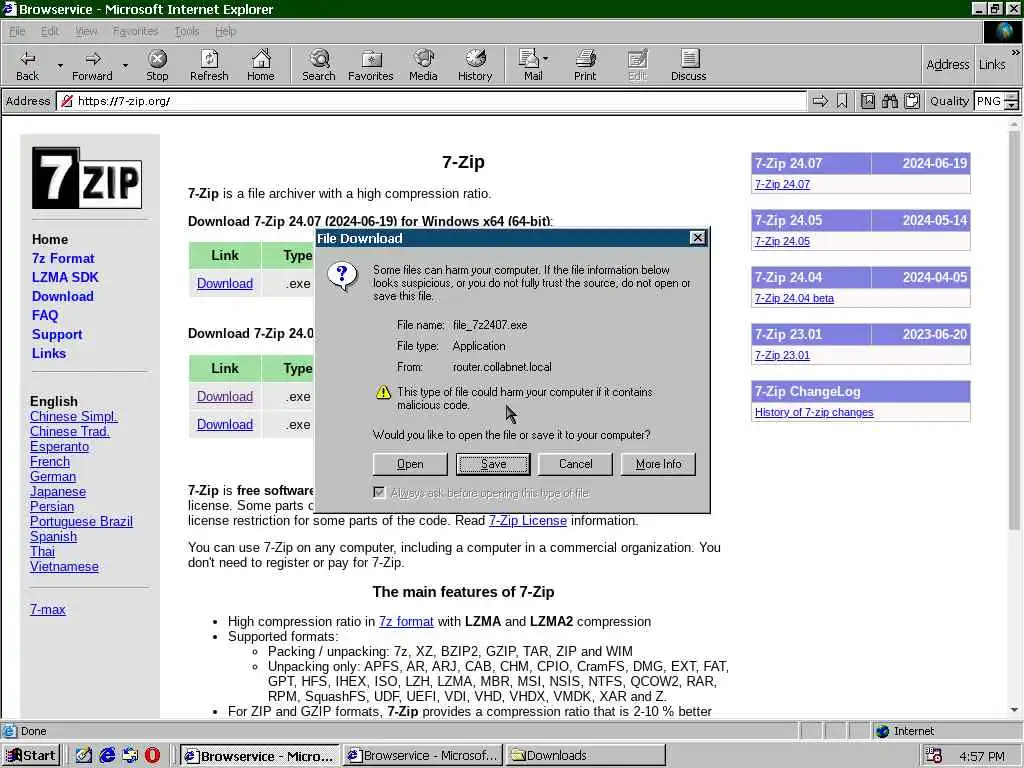This screenshot has width=1024, height=768.
Task: Click the first quick launch notepad icon
Action: [x=84, y=756]
